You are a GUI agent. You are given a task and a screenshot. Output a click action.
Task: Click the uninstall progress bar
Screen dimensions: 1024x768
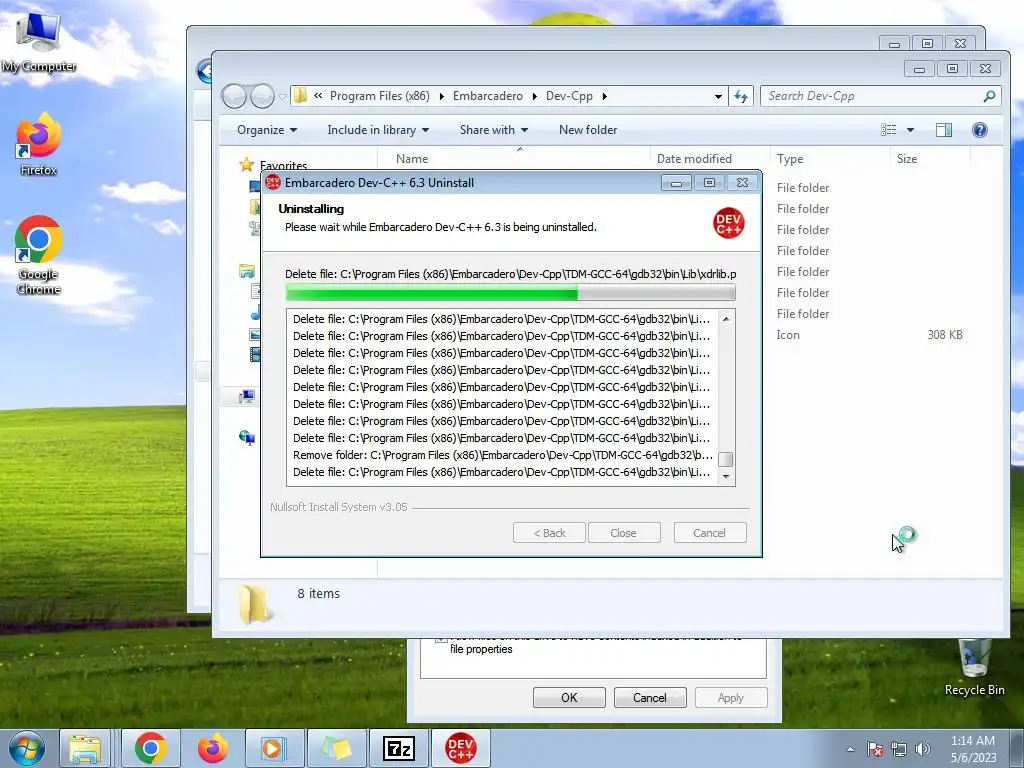click(x=511, y=293)
